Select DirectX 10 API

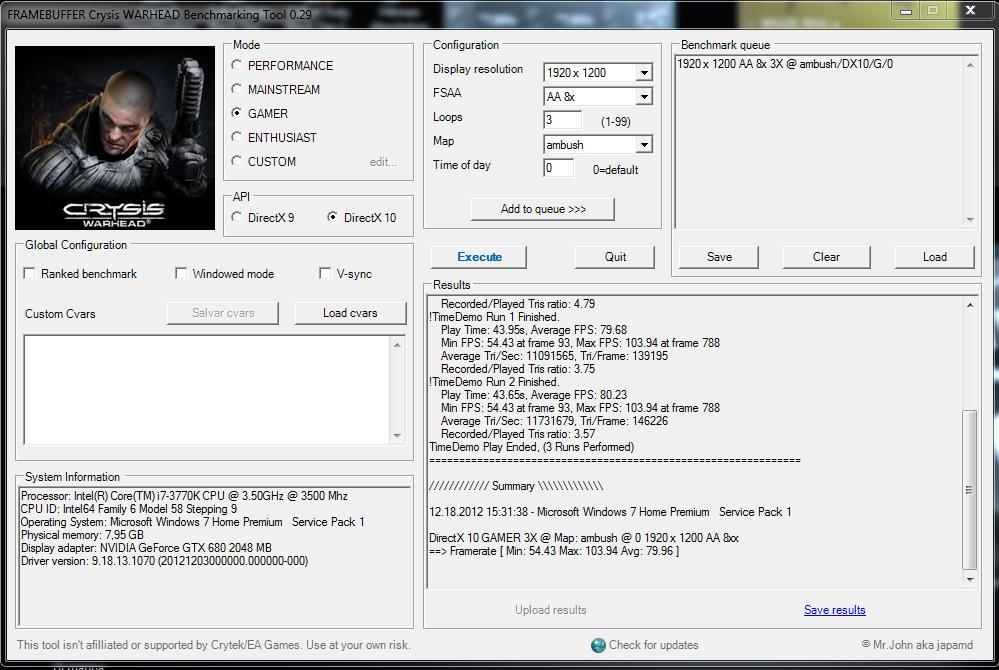coord(332,217)
